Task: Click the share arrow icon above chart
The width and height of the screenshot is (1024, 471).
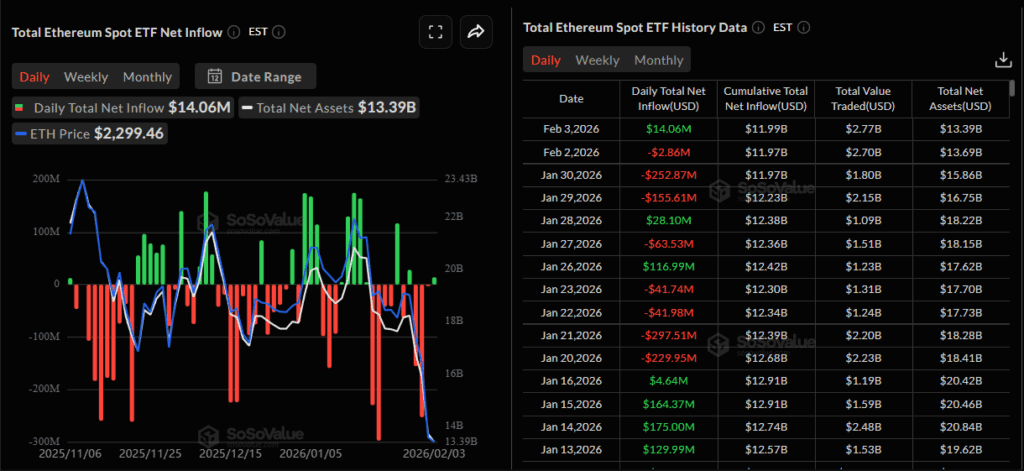Action: pyautogui.click(x=476, y=32)
